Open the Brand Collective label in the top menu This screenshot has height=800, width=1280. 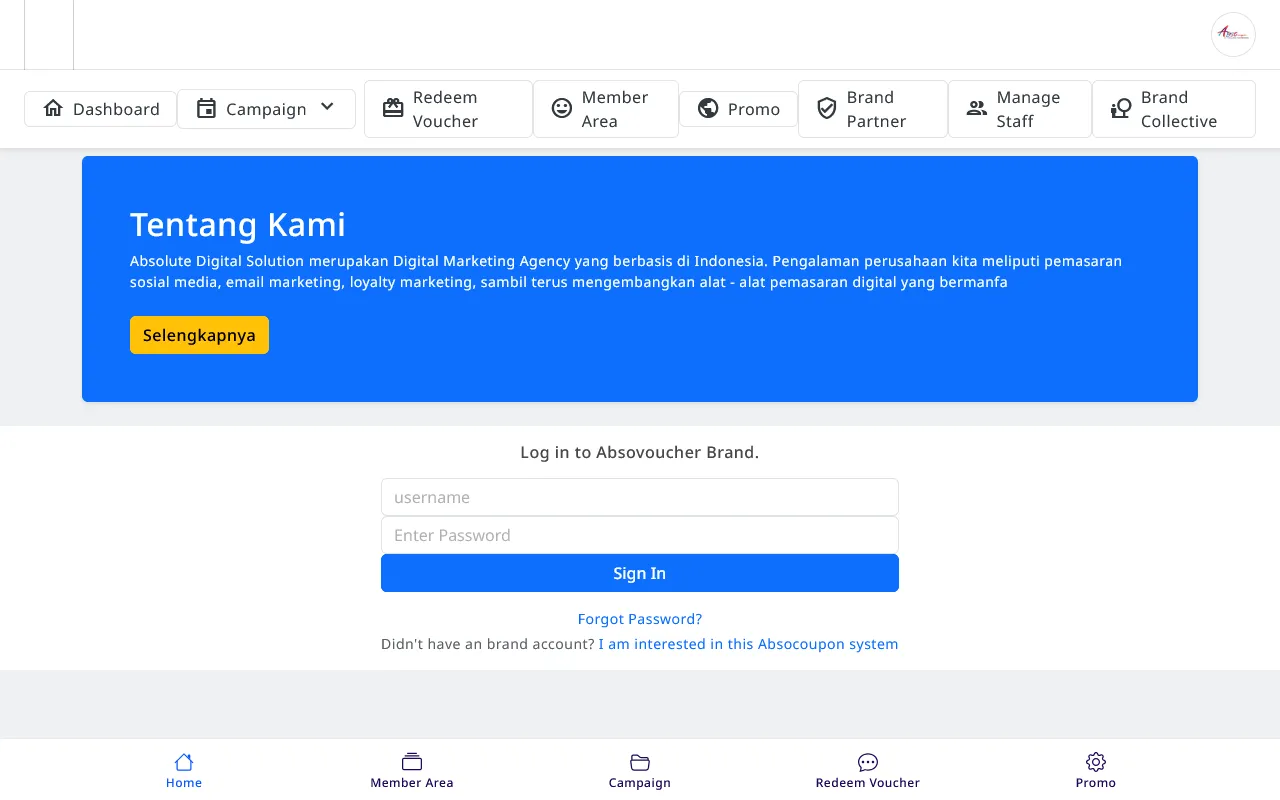point(1179,109)
